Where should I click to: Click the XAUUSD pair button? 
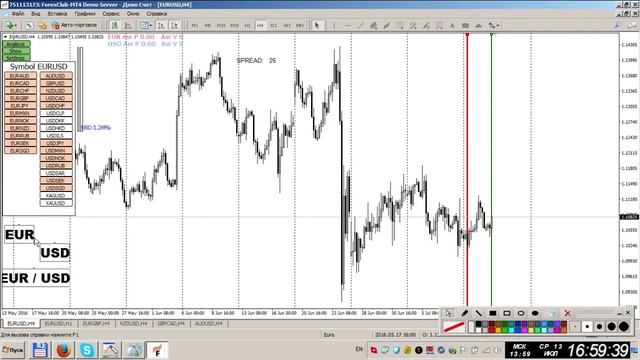56,203
